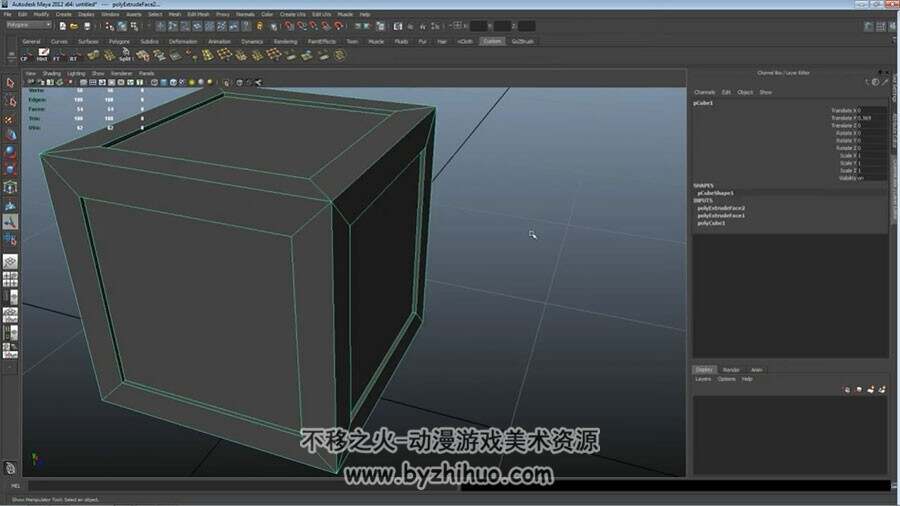Click the last circular shelf icon
Screen dimensions: 900x506
point(340,56)
